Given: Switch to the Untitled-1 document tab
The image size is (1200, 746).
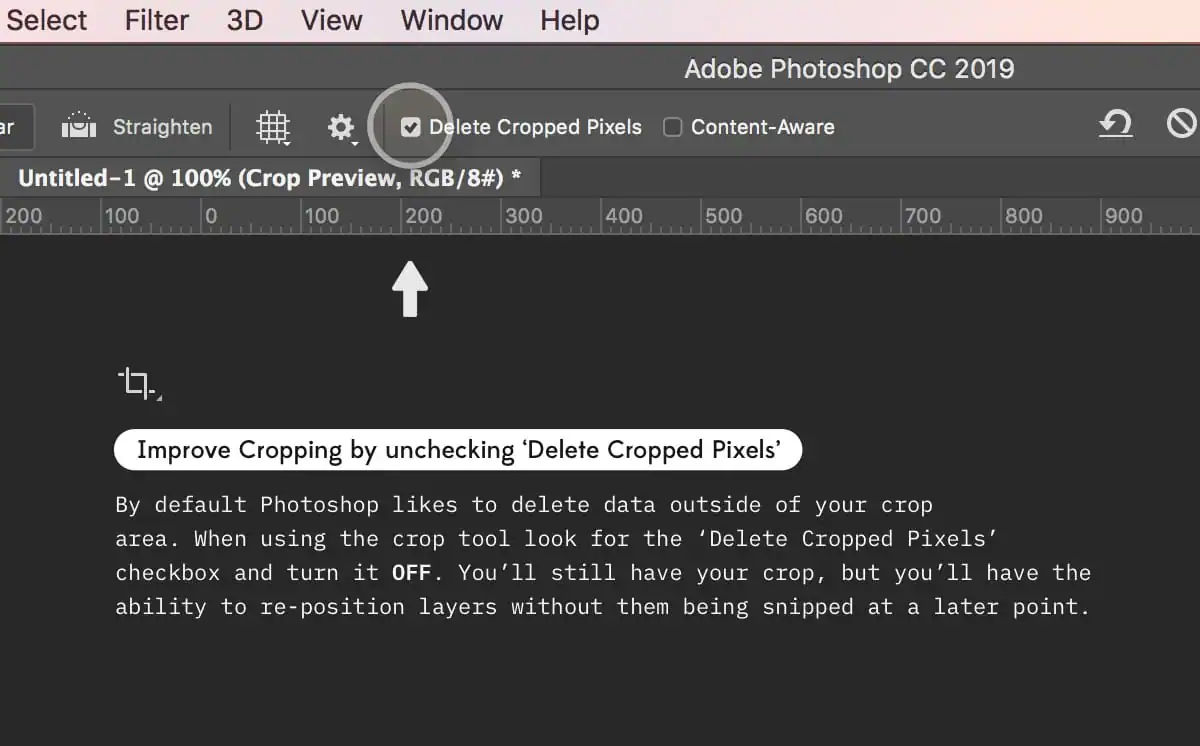Looking at the screenshot, I should click(x=270, y=179).
